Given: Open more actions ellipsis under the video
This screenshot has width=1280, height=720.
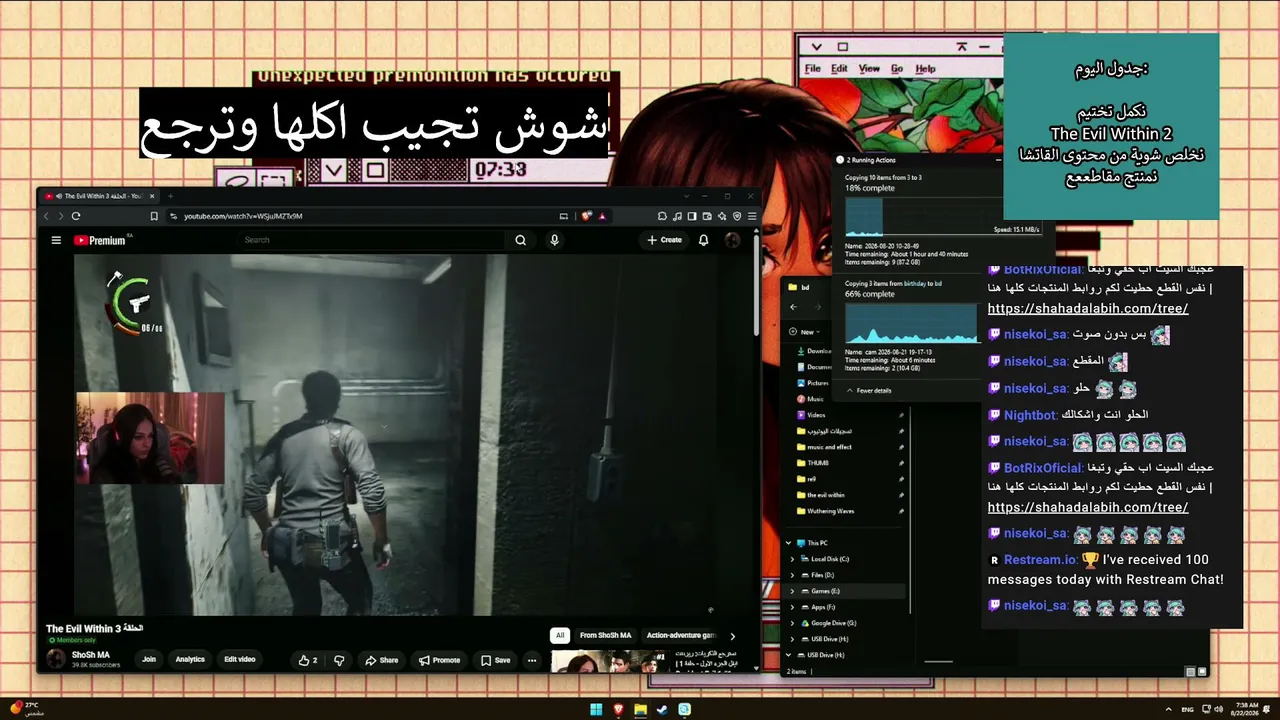Looking at the screenshot, I should pyautogui.click(x=532, y=660).
